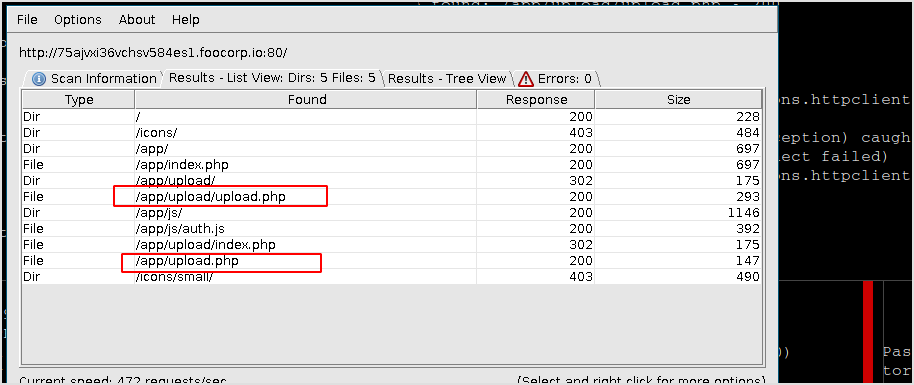Select the /app/upload/upload.php file entry
The image size is (914, 385).
[392, 197]
